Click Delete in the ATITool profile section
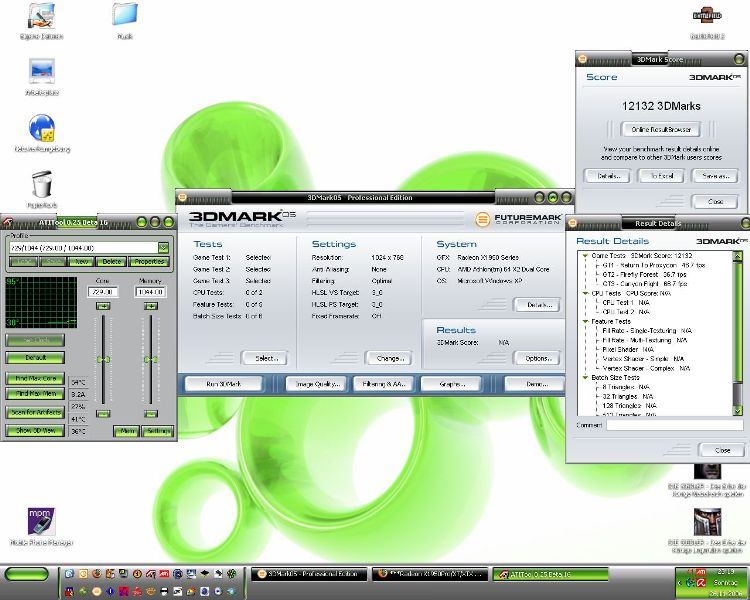This screenshot has height=600, width=750. 111,262
